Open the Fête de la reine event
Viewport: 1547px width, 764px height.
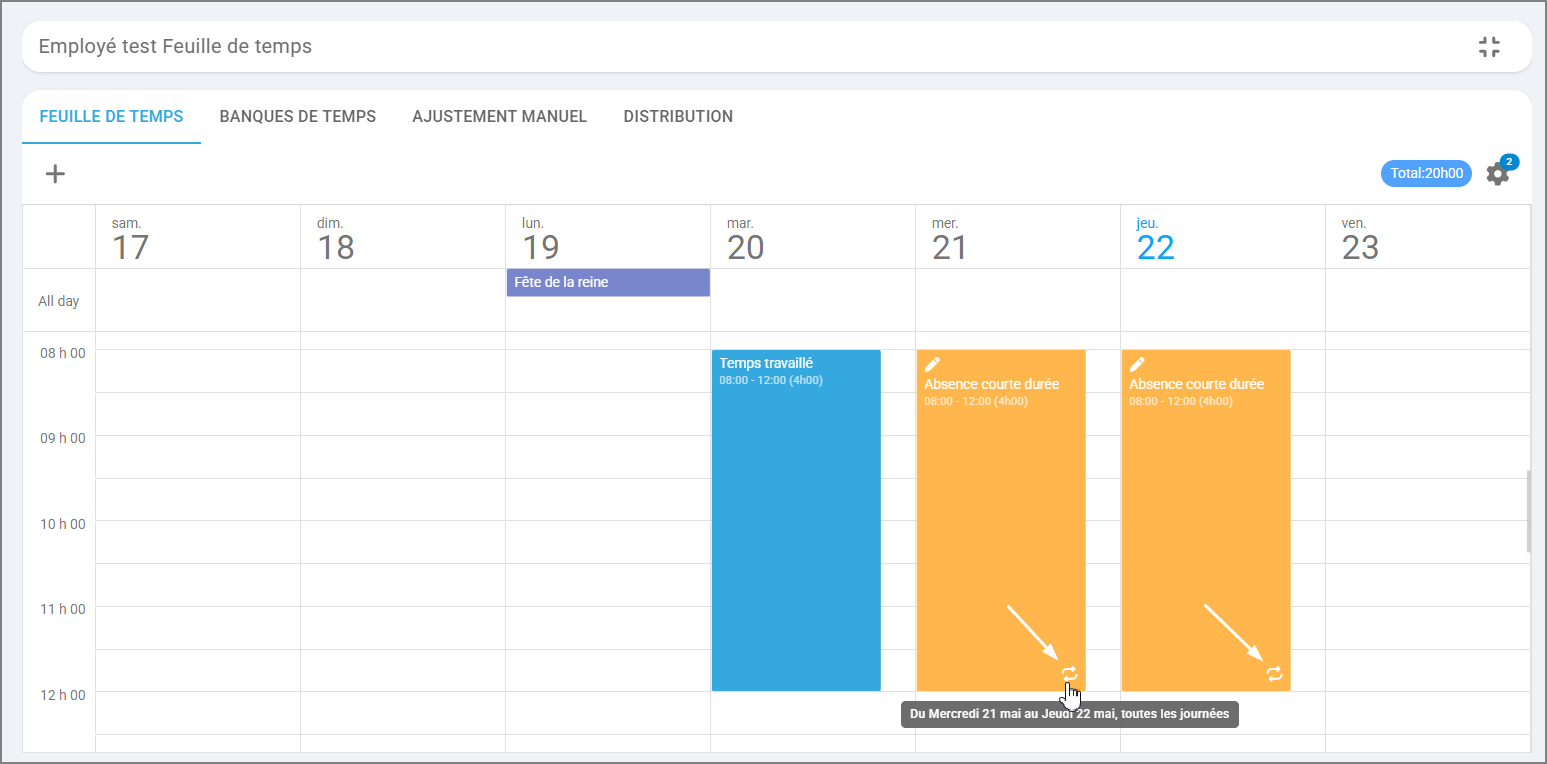pos(608,283)
